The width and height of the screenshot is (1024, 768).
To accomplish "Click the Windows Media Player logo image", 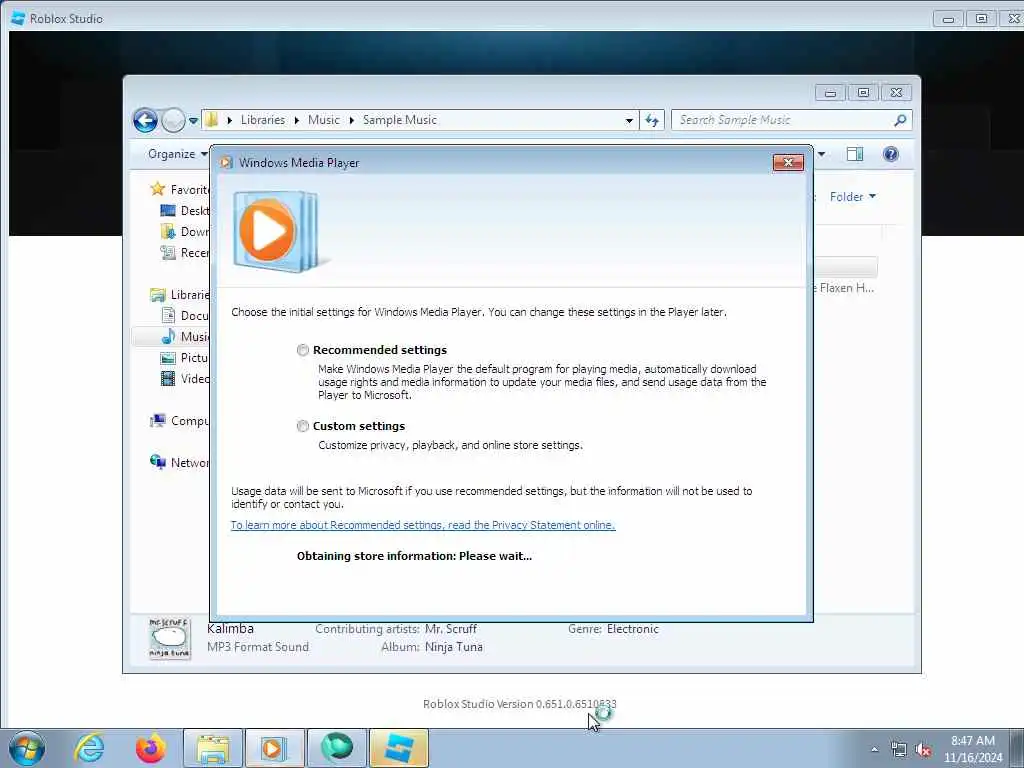I will tap(279, 231).
